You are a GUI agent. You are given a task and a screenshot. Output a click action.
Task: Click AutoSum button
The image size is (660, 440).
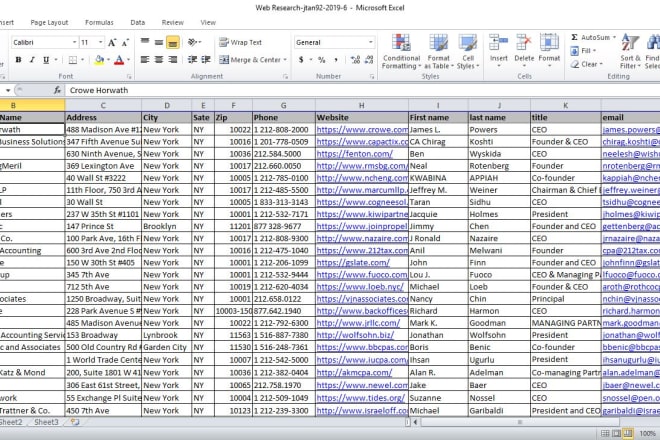(591, 37)
